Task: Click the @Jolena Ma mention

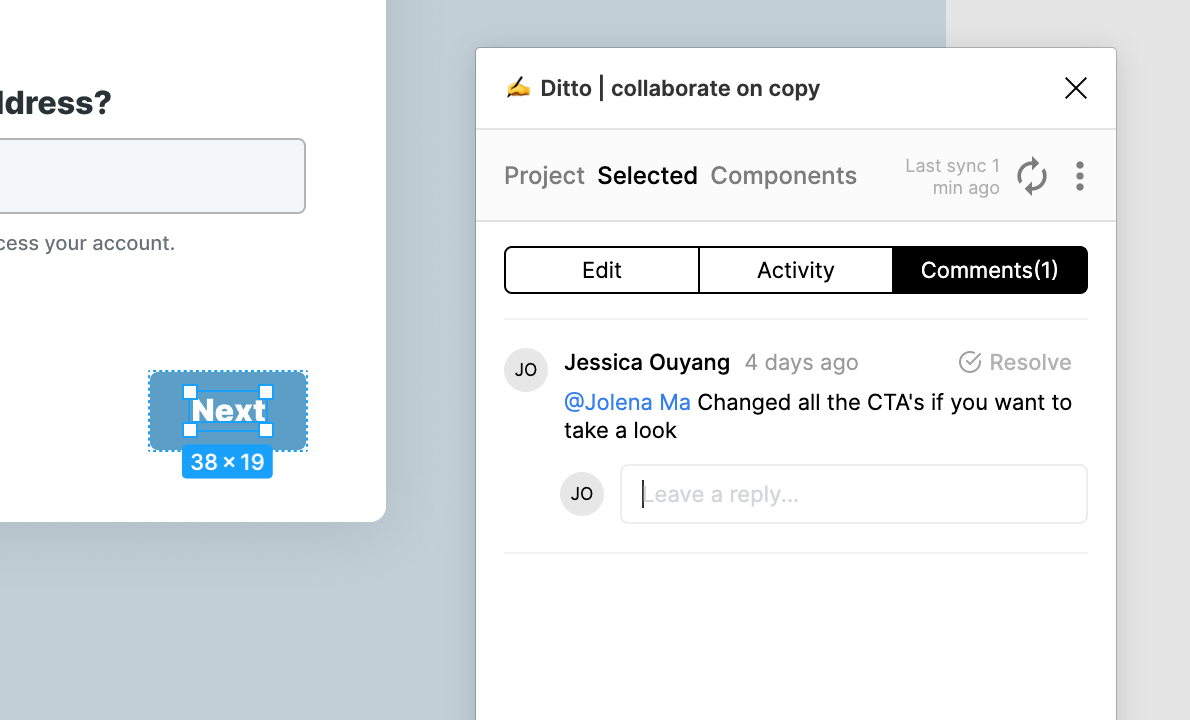Action: (x=627, y=402)
